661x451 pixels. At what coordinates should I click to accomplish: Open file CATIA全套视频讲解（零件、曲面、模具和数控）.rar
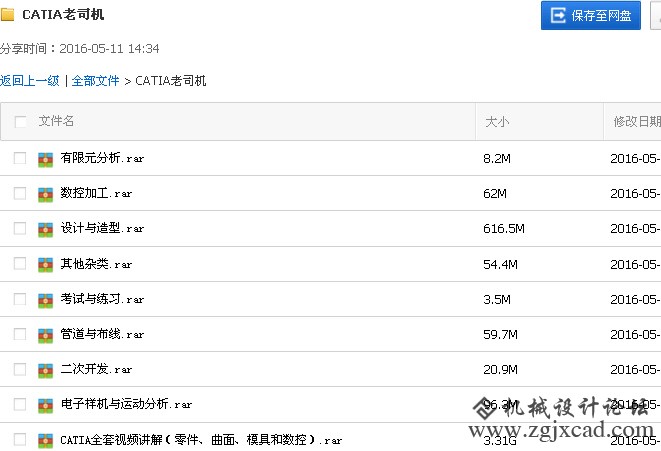tap(201, 440)
